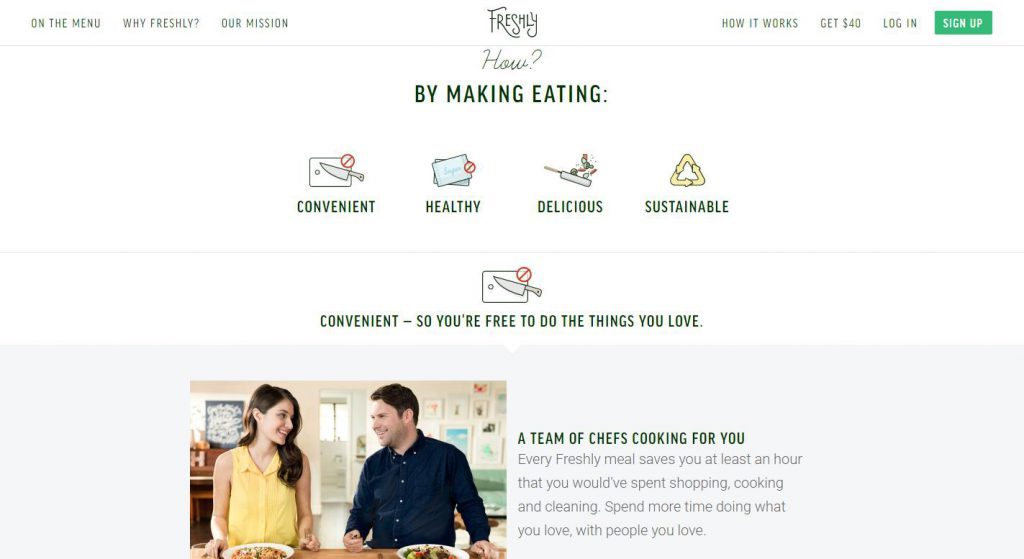Click the green Sign Up button
Viewport: 1024px width, 559px height.
(x=963, y=23)
